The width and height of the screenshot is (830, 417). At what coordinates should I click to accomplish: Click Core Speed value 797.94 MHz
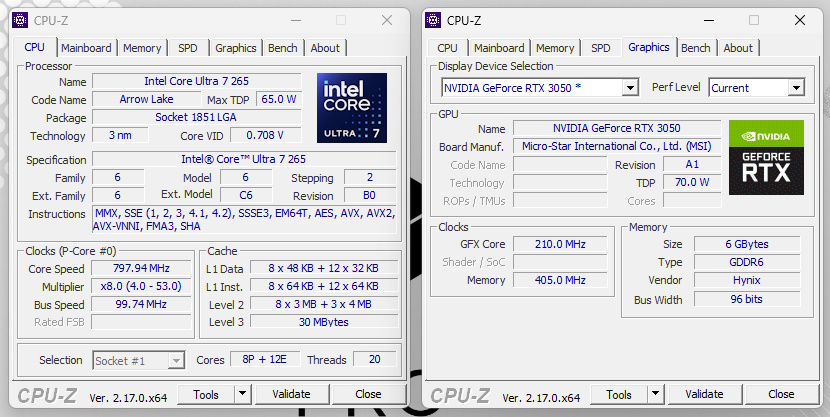click(x=141, y=268)
